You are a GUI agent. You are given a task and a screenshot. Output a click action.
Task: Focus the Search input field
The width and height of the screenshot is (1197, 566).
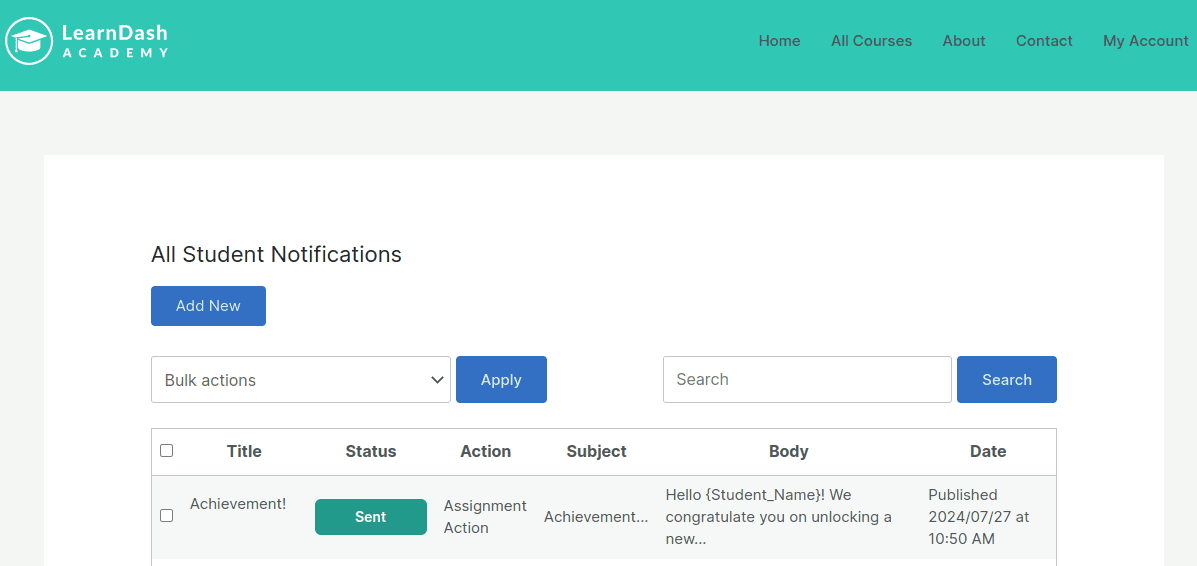(806, 380)
